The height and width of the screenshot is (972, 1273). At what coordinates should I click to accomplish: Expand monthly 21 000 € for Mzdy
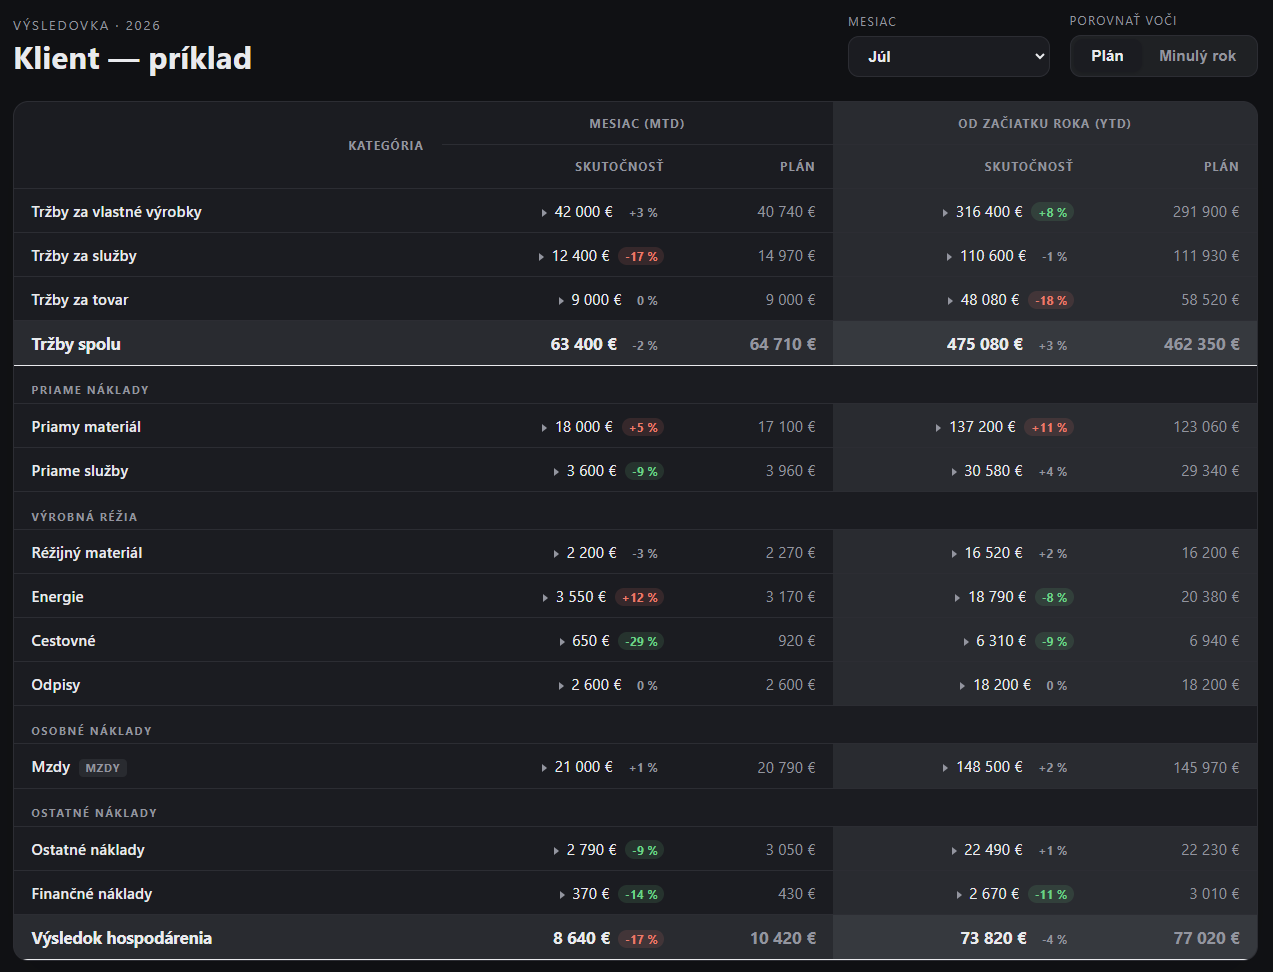pyautogui.click(x=577, y=767)
